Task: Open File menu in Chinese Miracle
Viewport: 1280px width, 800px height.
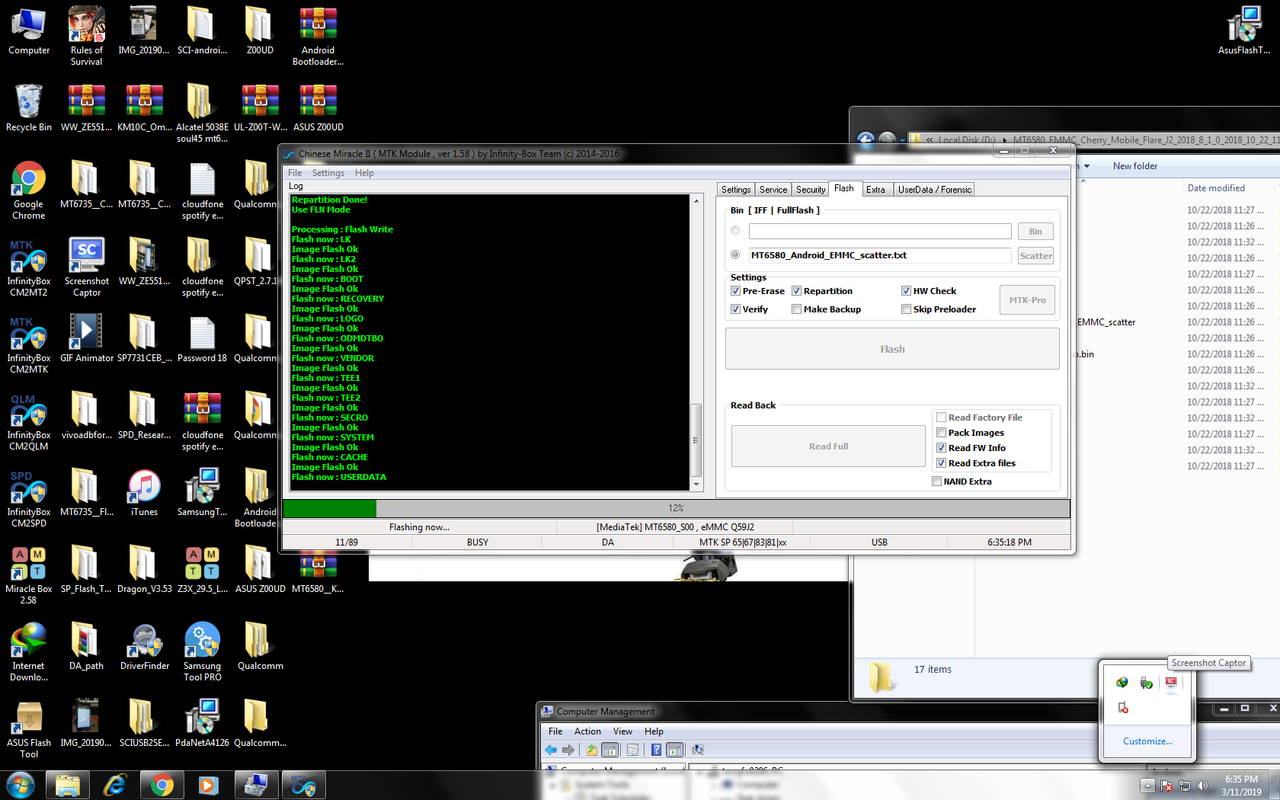Action: click(294, 173)
